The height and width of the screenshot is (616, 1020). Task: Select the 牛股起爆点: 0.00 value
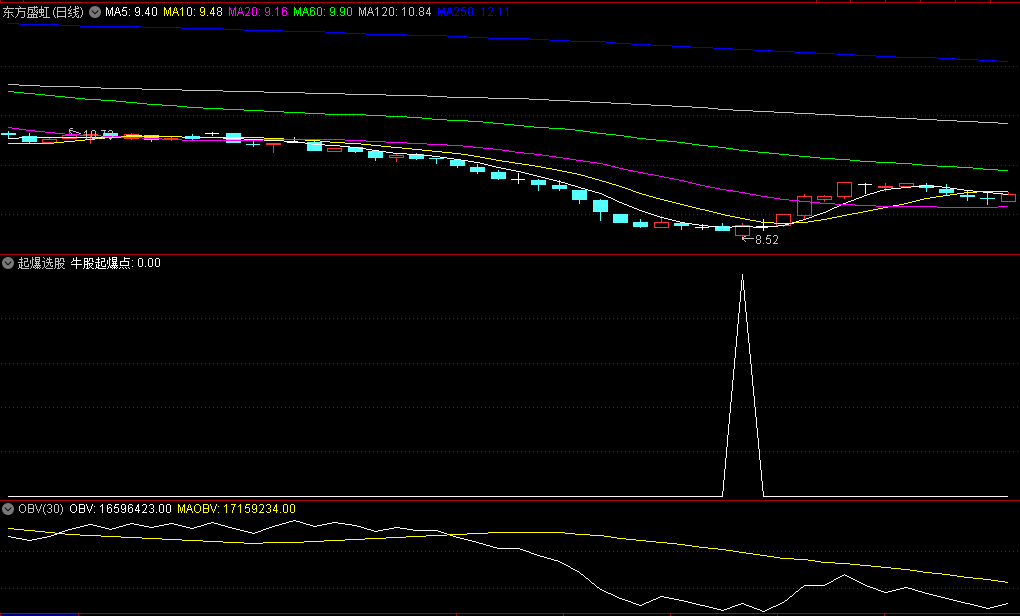click(x=116, y=263)
